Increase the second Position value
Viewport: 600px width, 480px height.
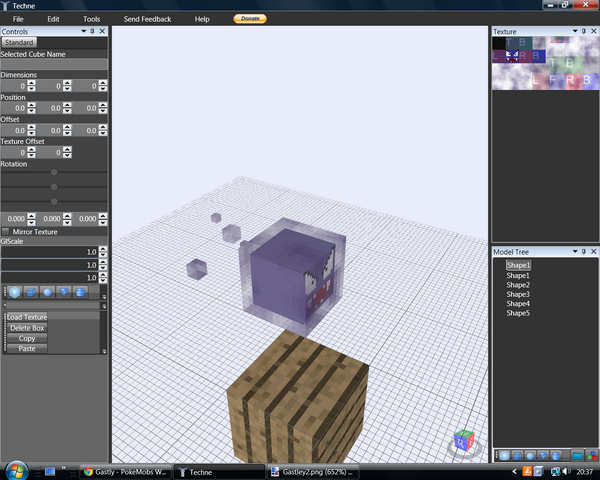pyautogui.click(x=67, y=105)
